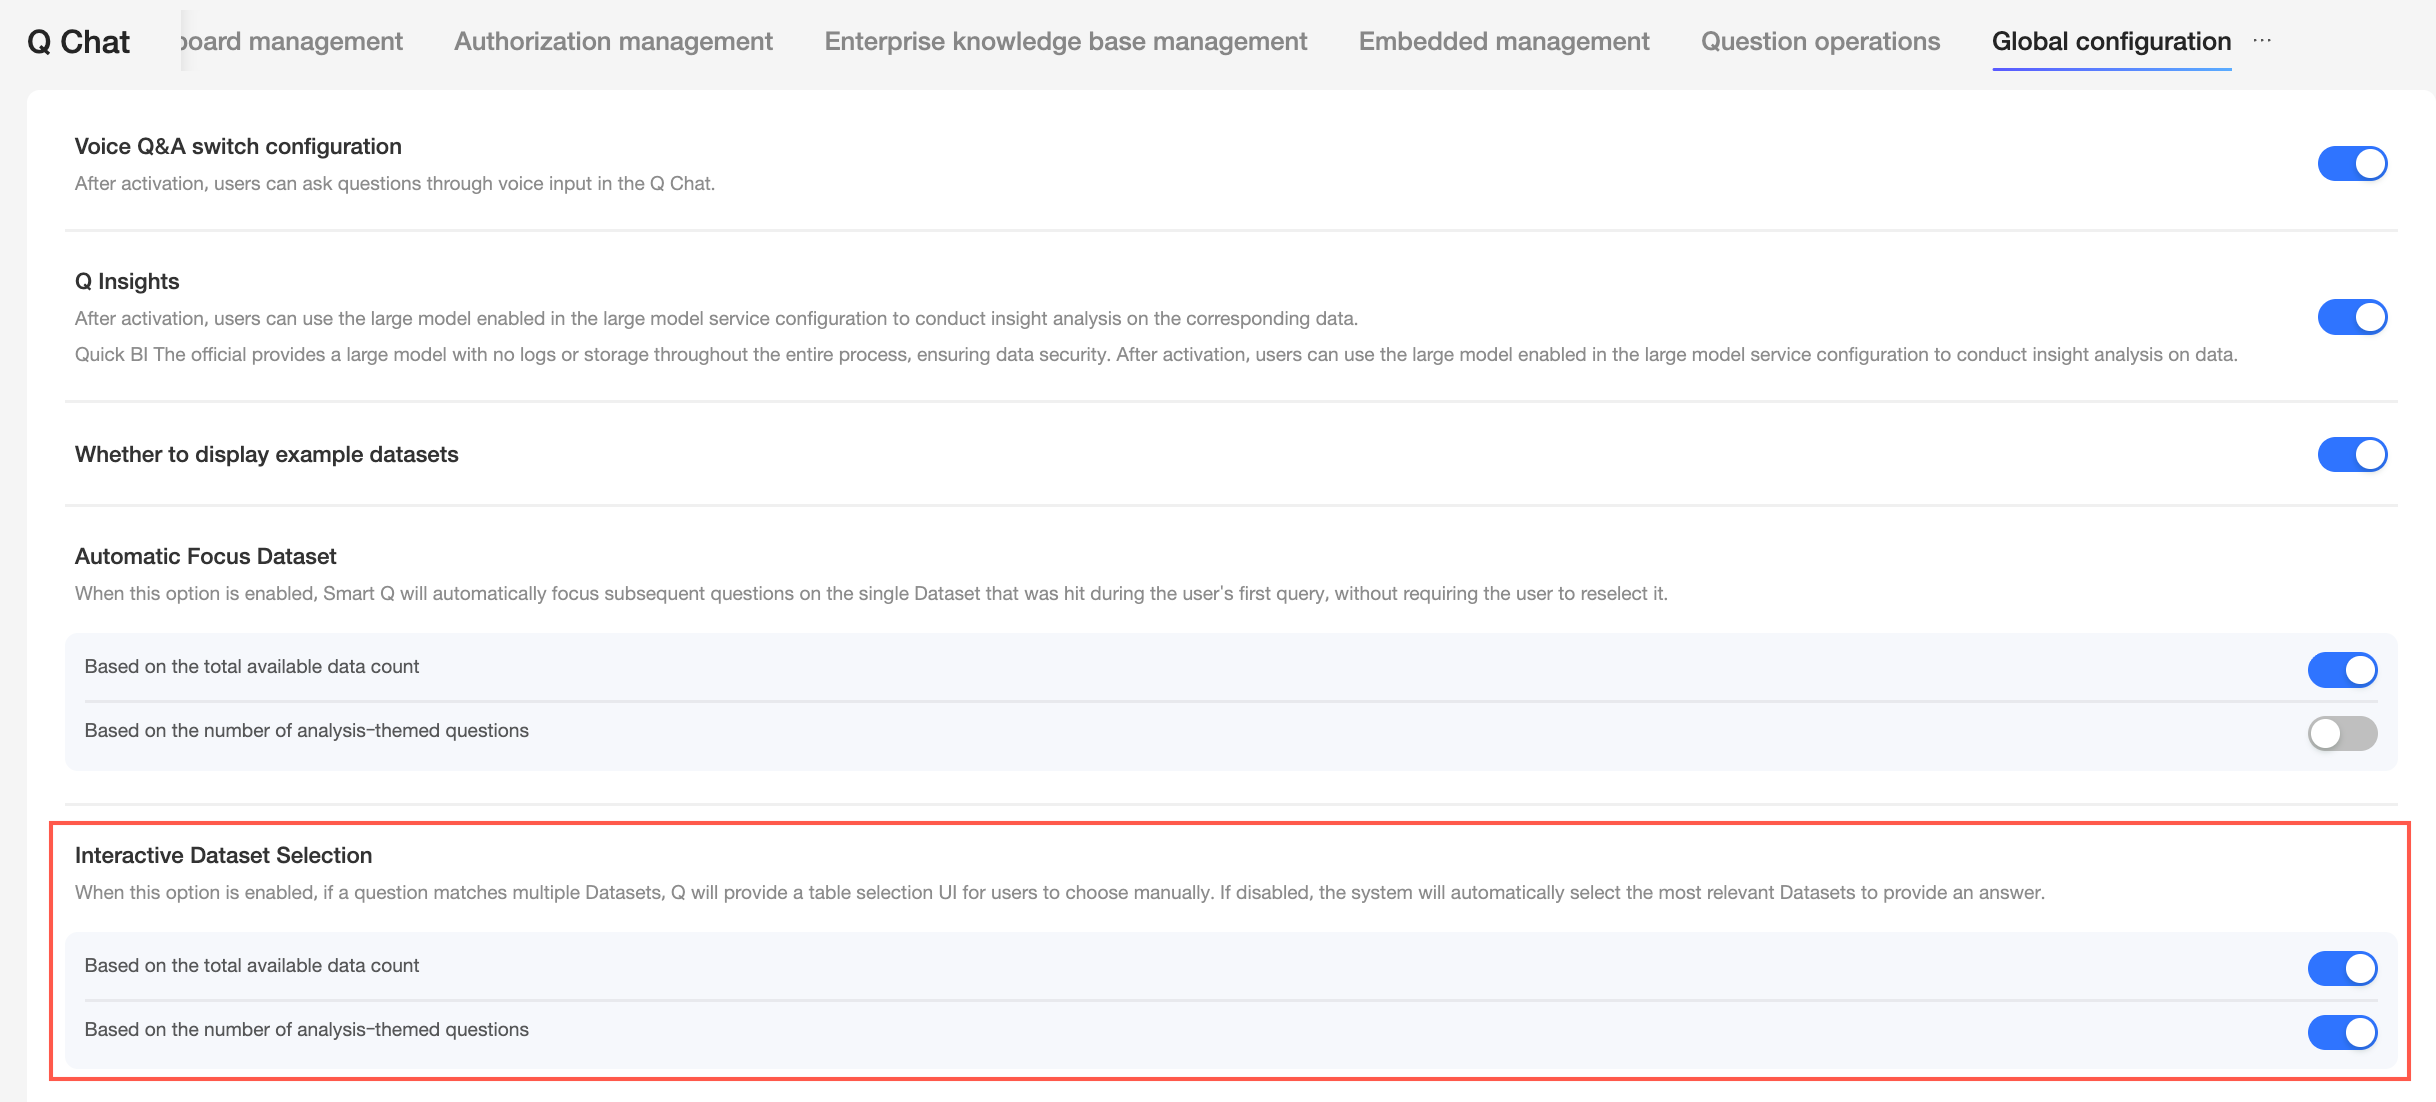This screenshot has width=2436, height=1102.
Task: Switch to Authorization management tab
Action: [613, 41]
